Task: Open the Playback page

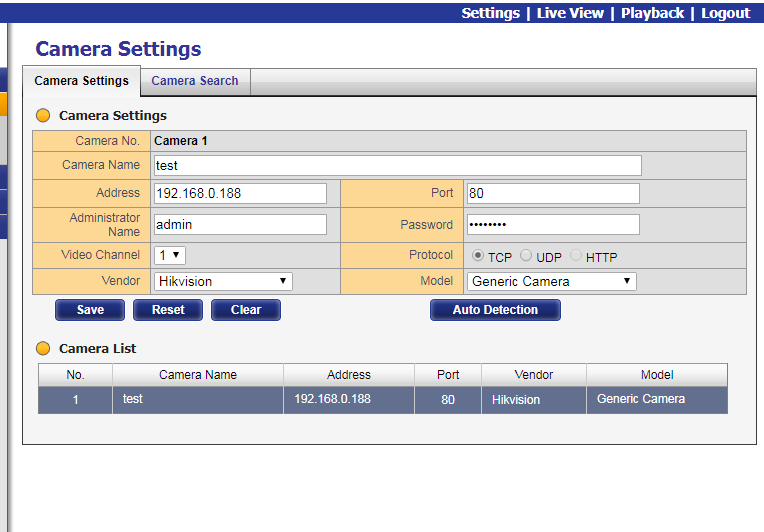Action: tap(652, 13)
